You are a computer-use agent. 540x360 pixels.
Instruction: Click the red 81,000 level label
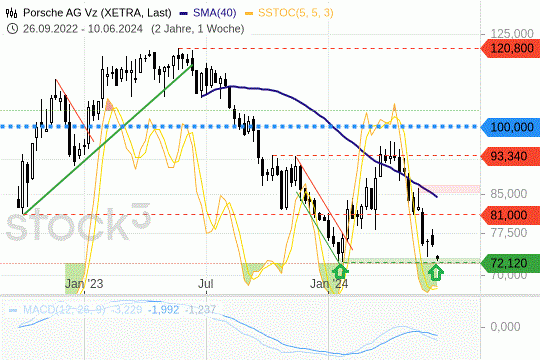pos(510,215)
